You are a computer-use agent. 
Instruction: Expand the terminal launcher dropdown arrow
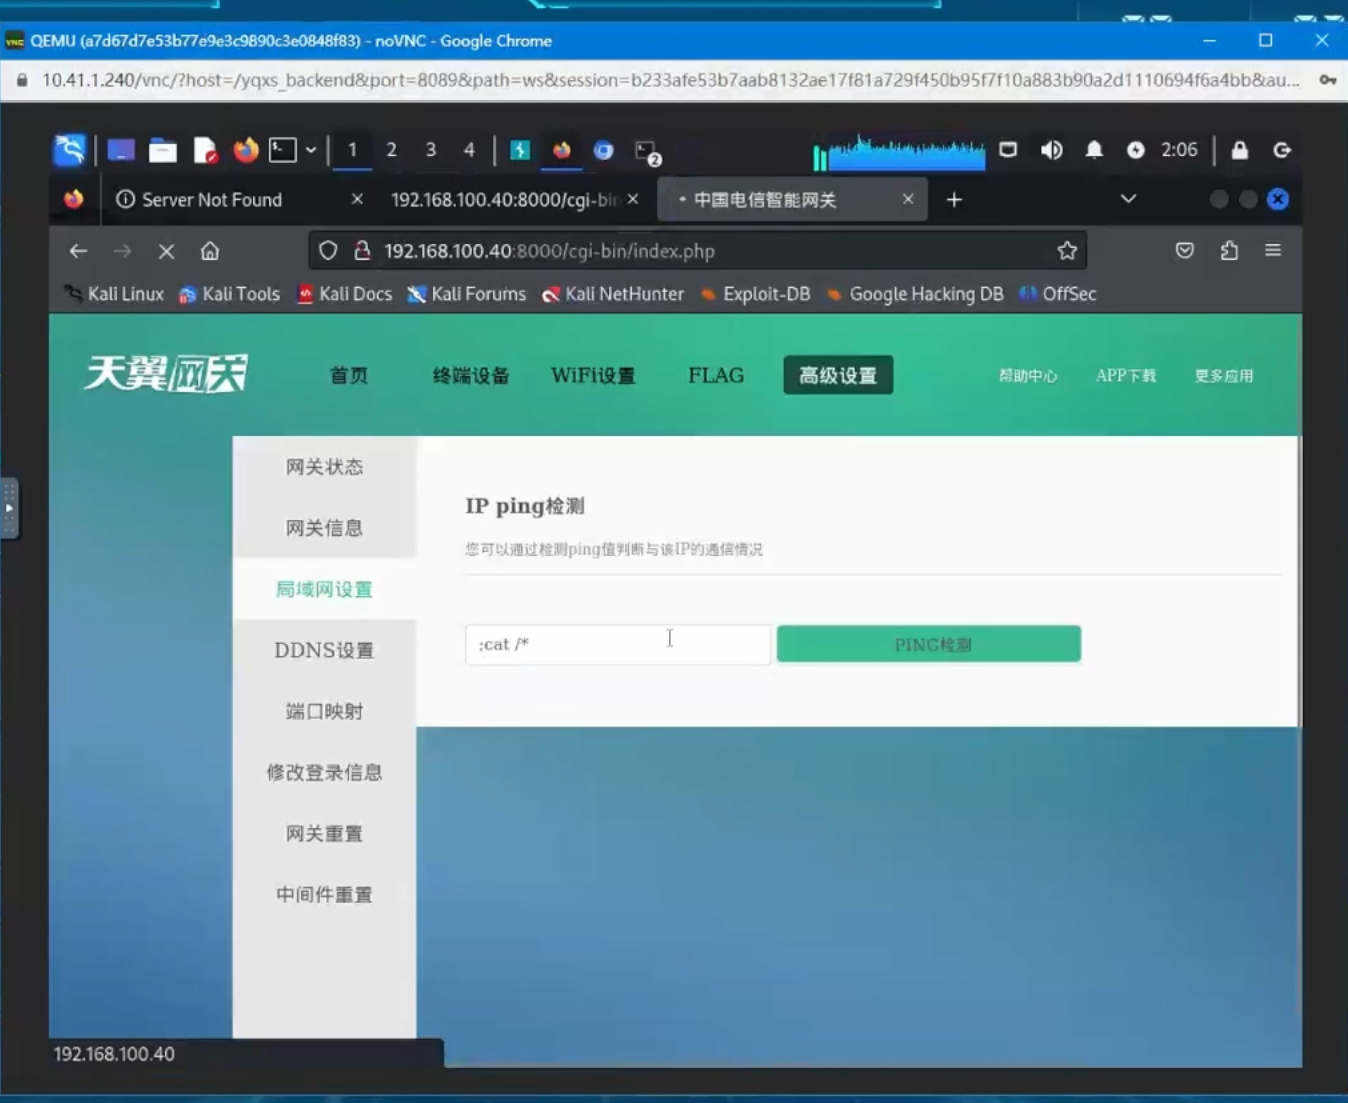coord(311,150)
